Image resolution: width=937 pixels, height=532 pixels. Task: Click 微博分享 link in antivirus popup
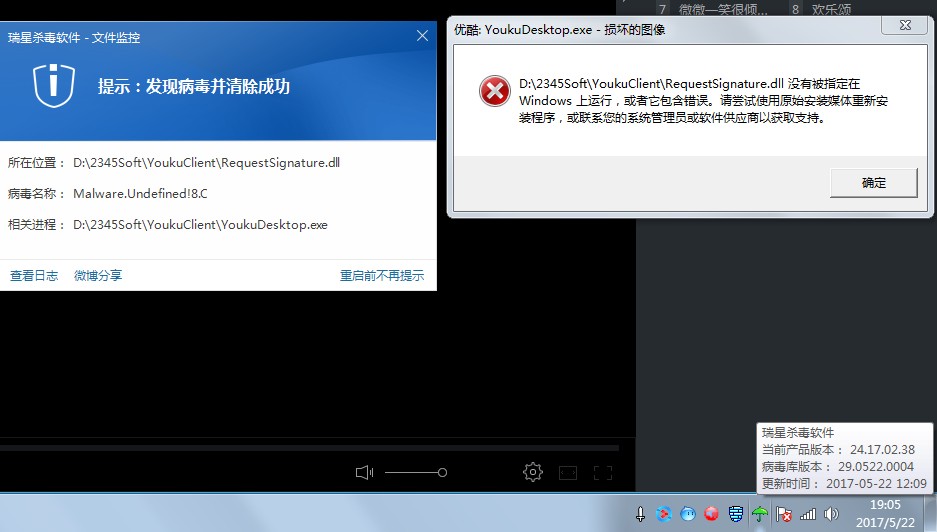tap(98, 276)
